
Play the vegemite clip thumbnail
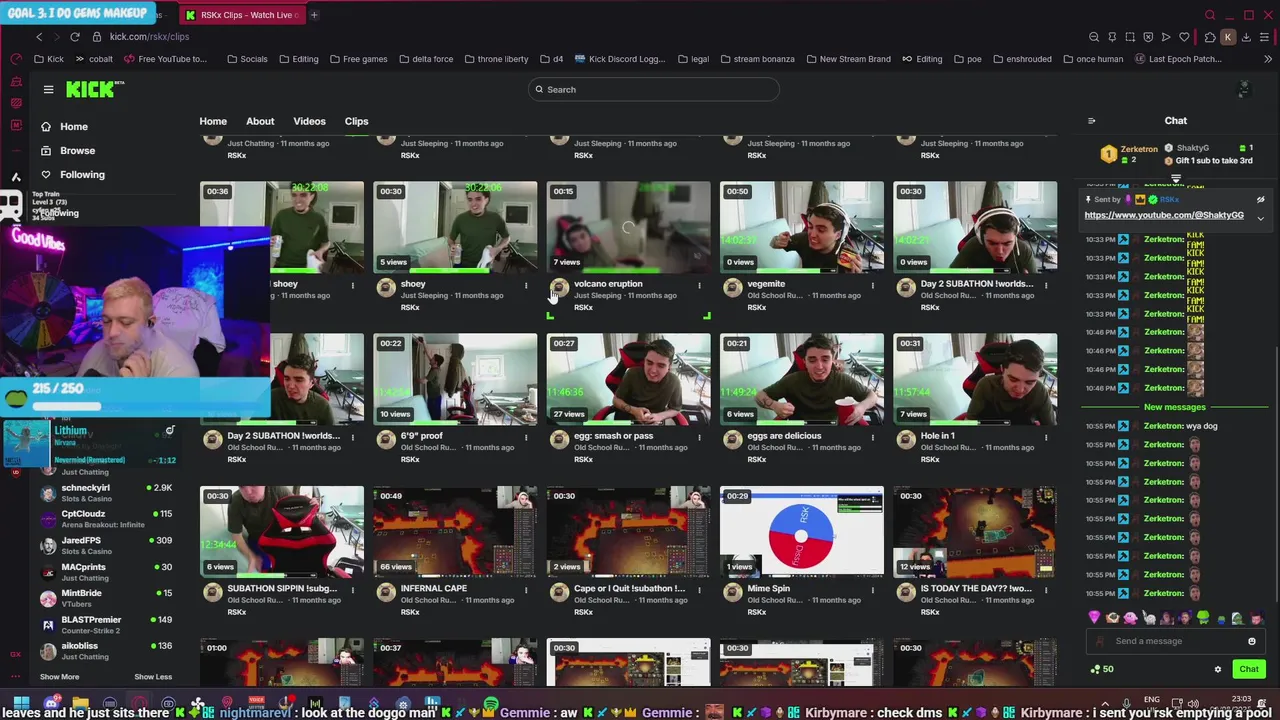(x=802, y=226)
